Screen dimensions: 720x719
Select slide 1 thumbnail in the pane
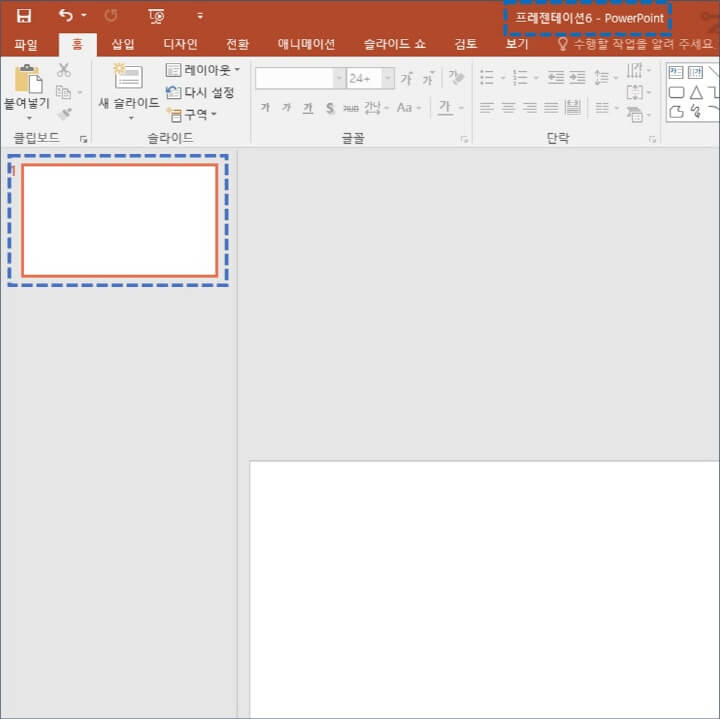[x=119, y=221]
